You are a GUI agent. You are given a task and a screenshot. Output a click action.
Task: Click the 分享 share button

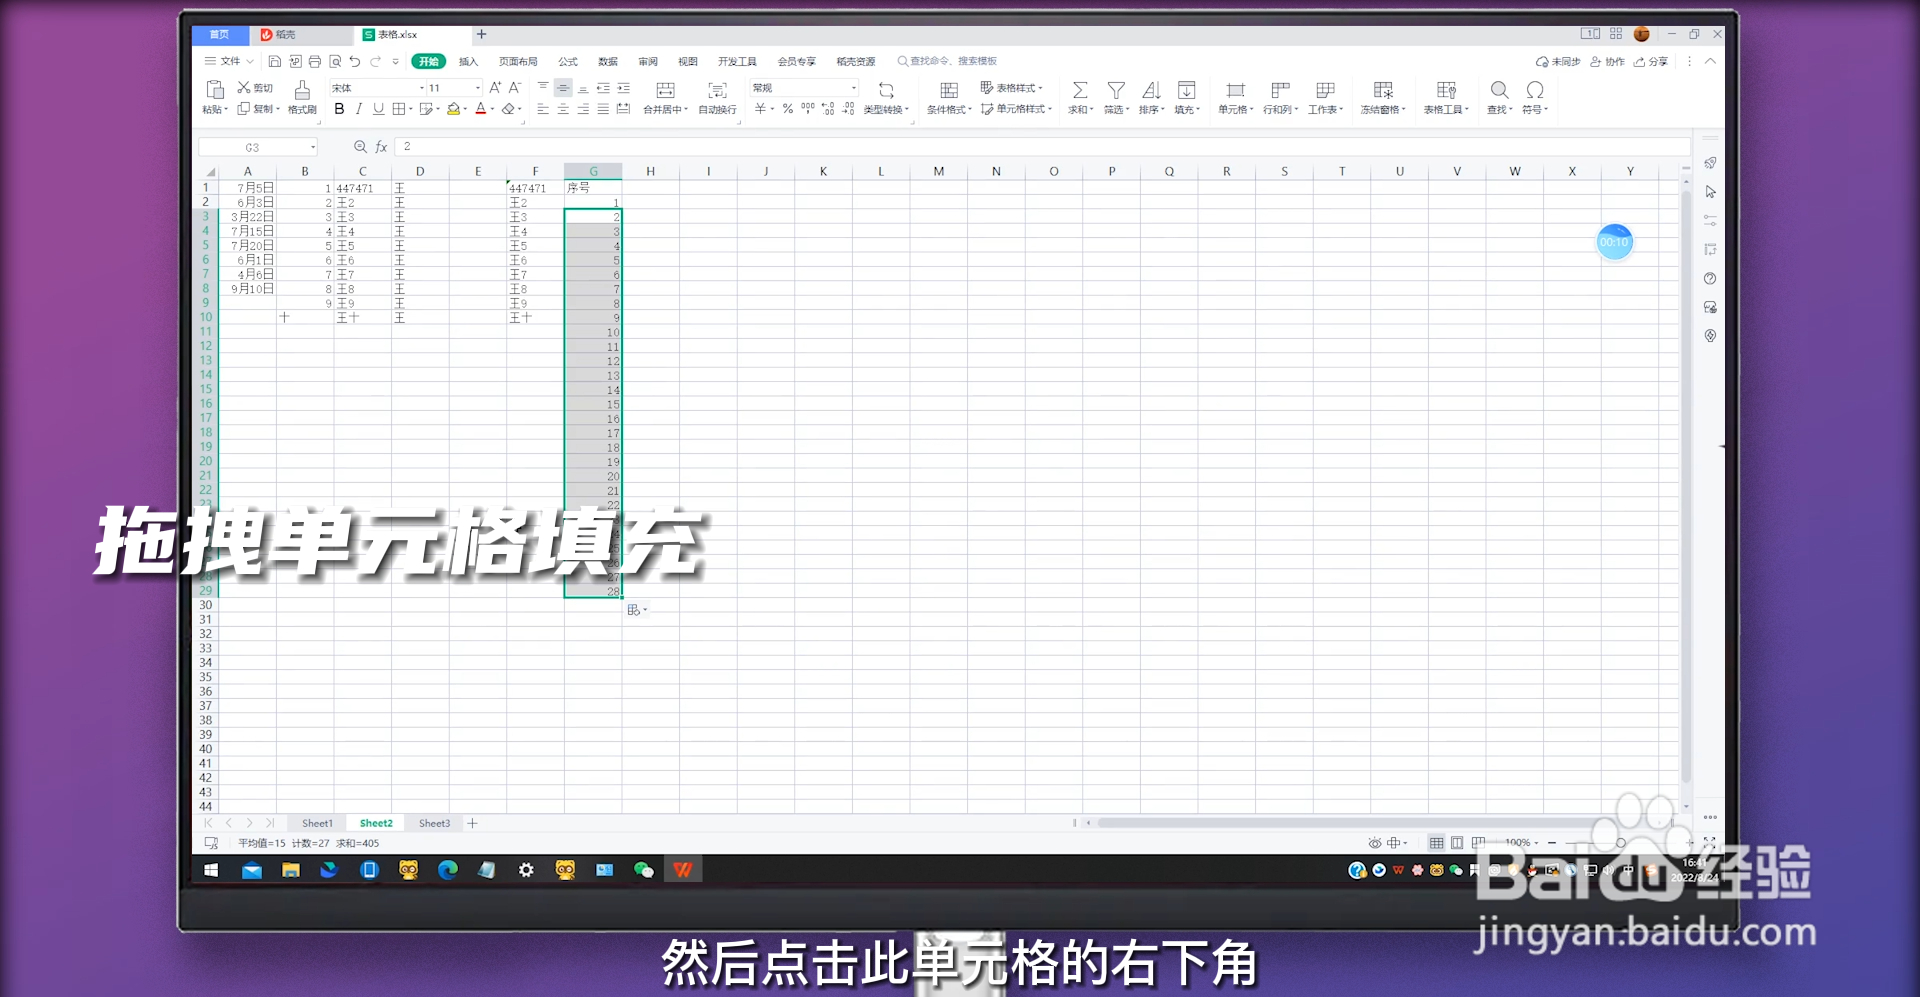(1652, 61)
